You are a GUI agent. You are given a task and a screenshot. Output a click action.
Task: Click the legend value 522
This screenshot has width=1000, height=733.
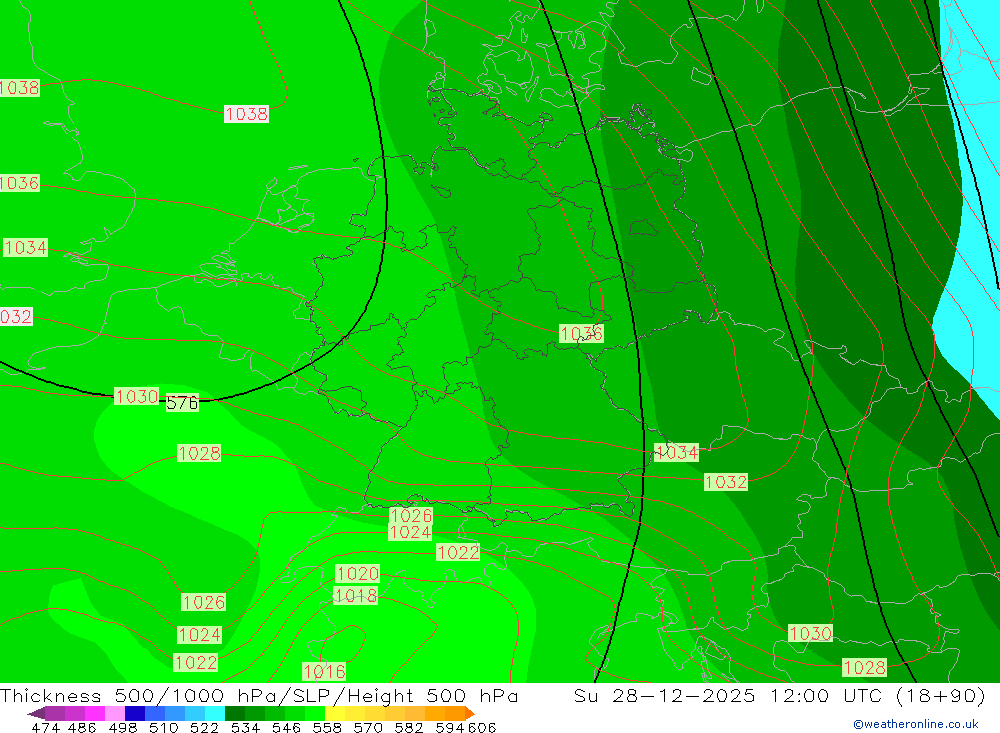click(204, 728)
